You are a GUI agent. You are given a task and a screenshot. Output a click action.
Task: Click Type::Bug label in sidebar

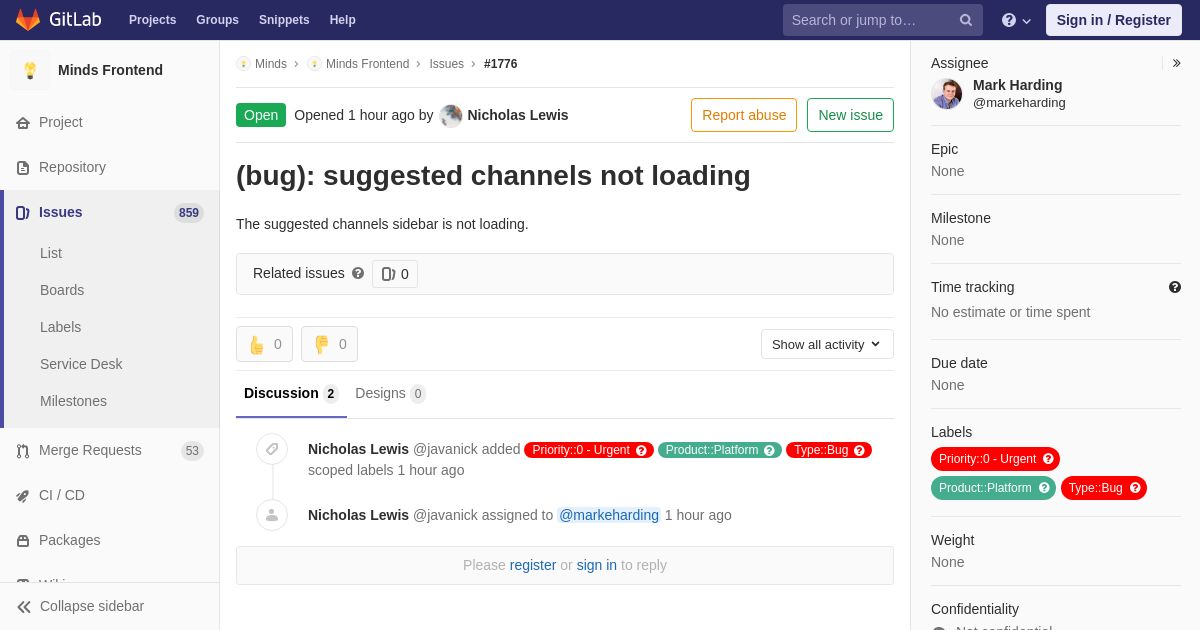1104,488
